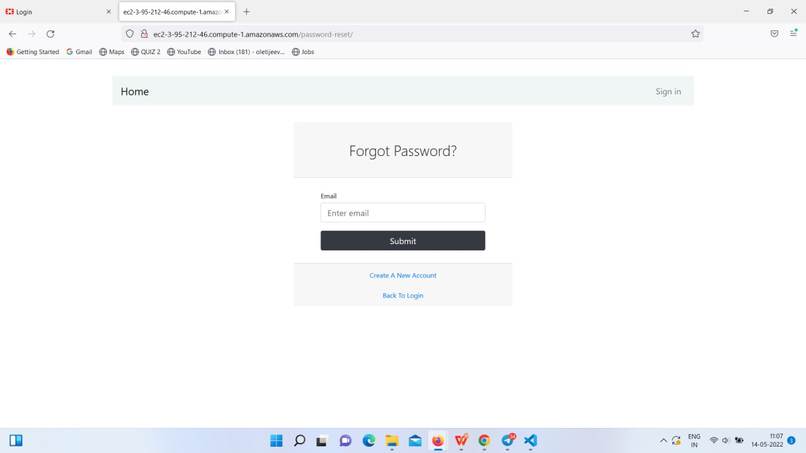Open the Create A New Account link
This screenshot has height=453, width=806.
tap(402, 276)
